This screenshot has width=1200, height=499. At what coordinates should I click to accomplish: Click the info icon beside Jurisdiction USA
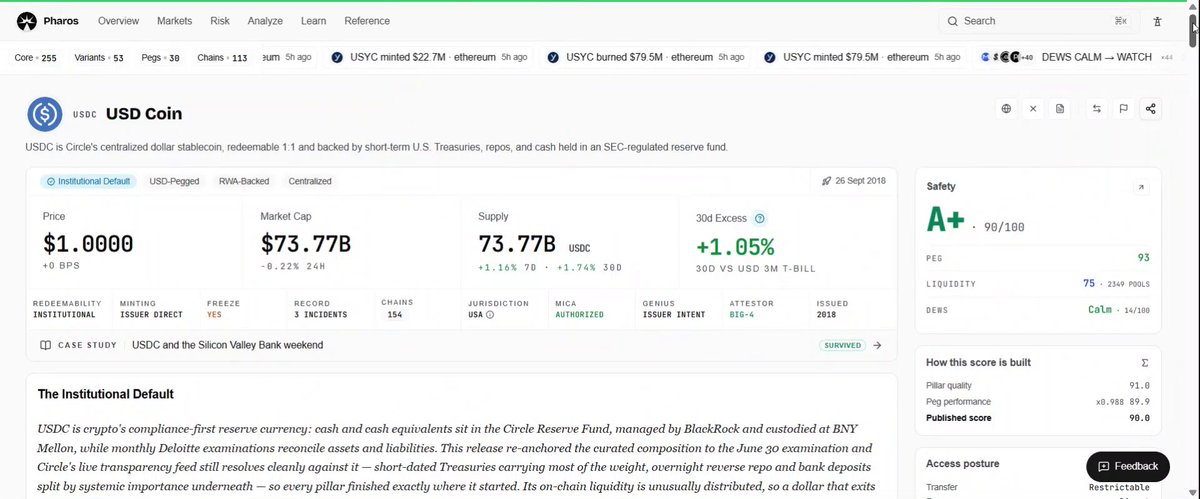489,314
